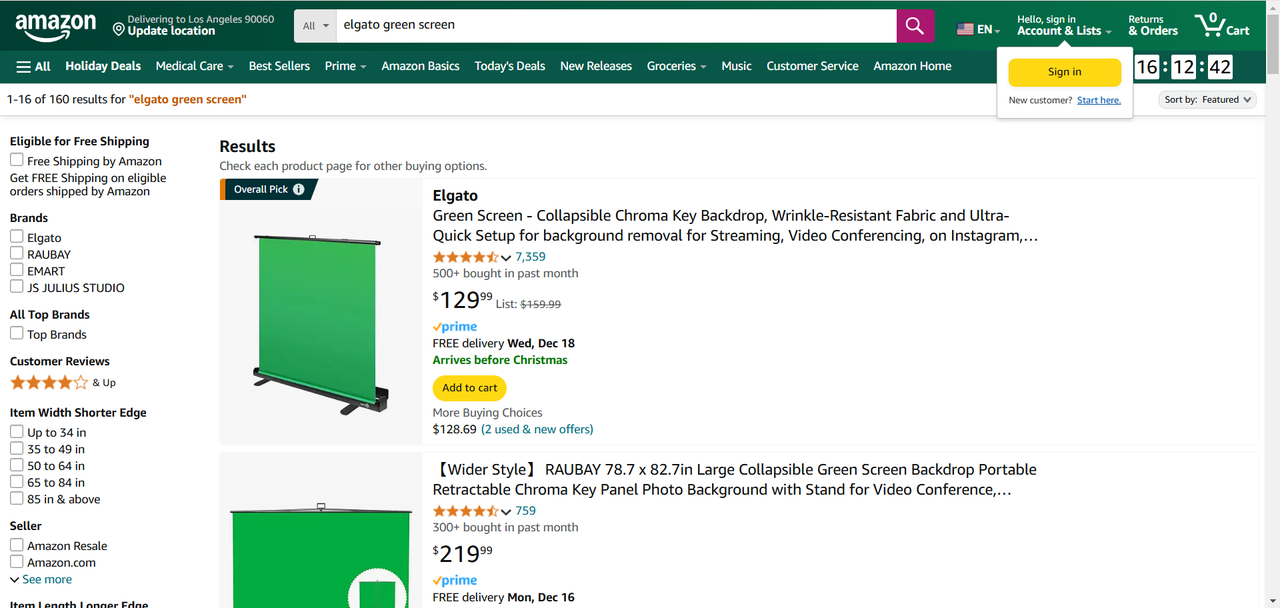This screenshot has width=1280, height=608.
Task: Click RAUBAY green screen product image
Action: tap(321, 553)
